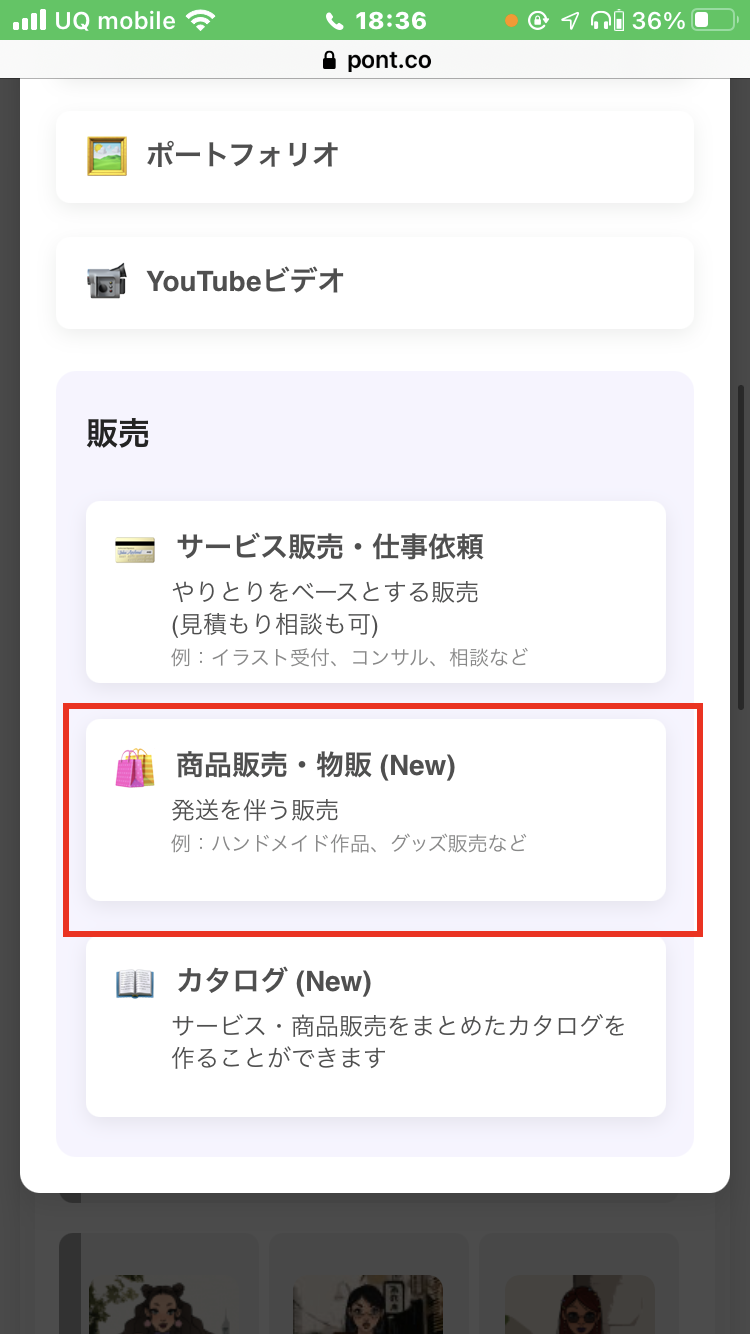
Task: Open the カタログ (New) card
Action: (x=376, y=1026)
